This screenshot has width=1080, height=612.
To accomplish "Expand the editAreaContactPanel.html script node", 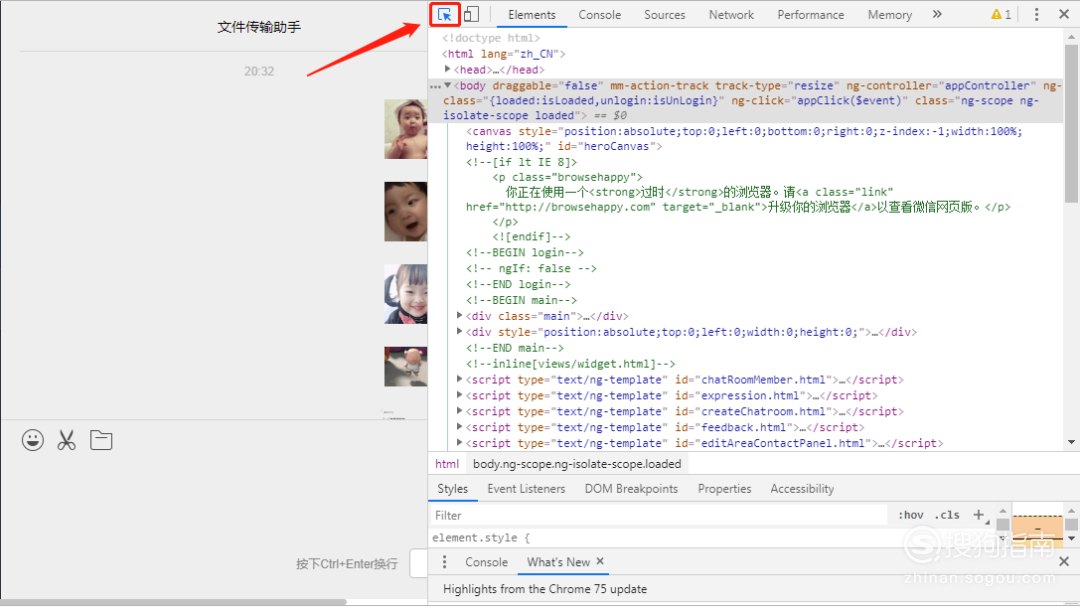I will pyautogui.click(x=459, y=442).
